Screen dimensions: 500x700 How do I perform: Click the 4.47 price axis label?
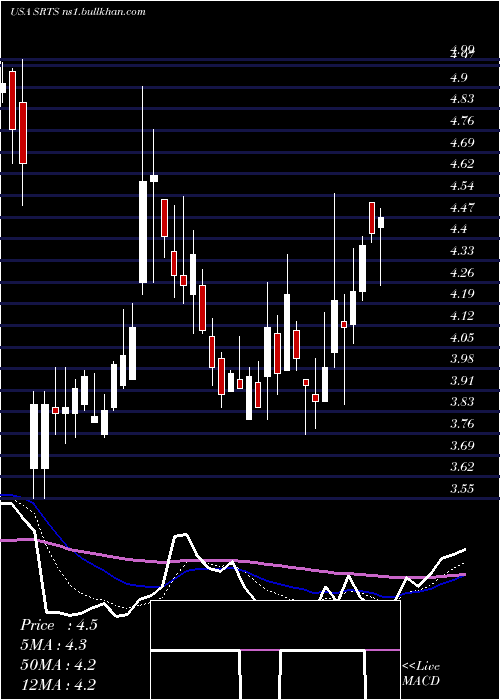click(462, 208)
